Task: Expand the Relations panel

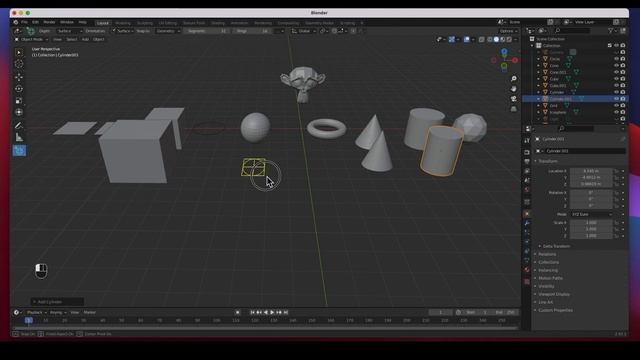Action: tap(547, 254)
